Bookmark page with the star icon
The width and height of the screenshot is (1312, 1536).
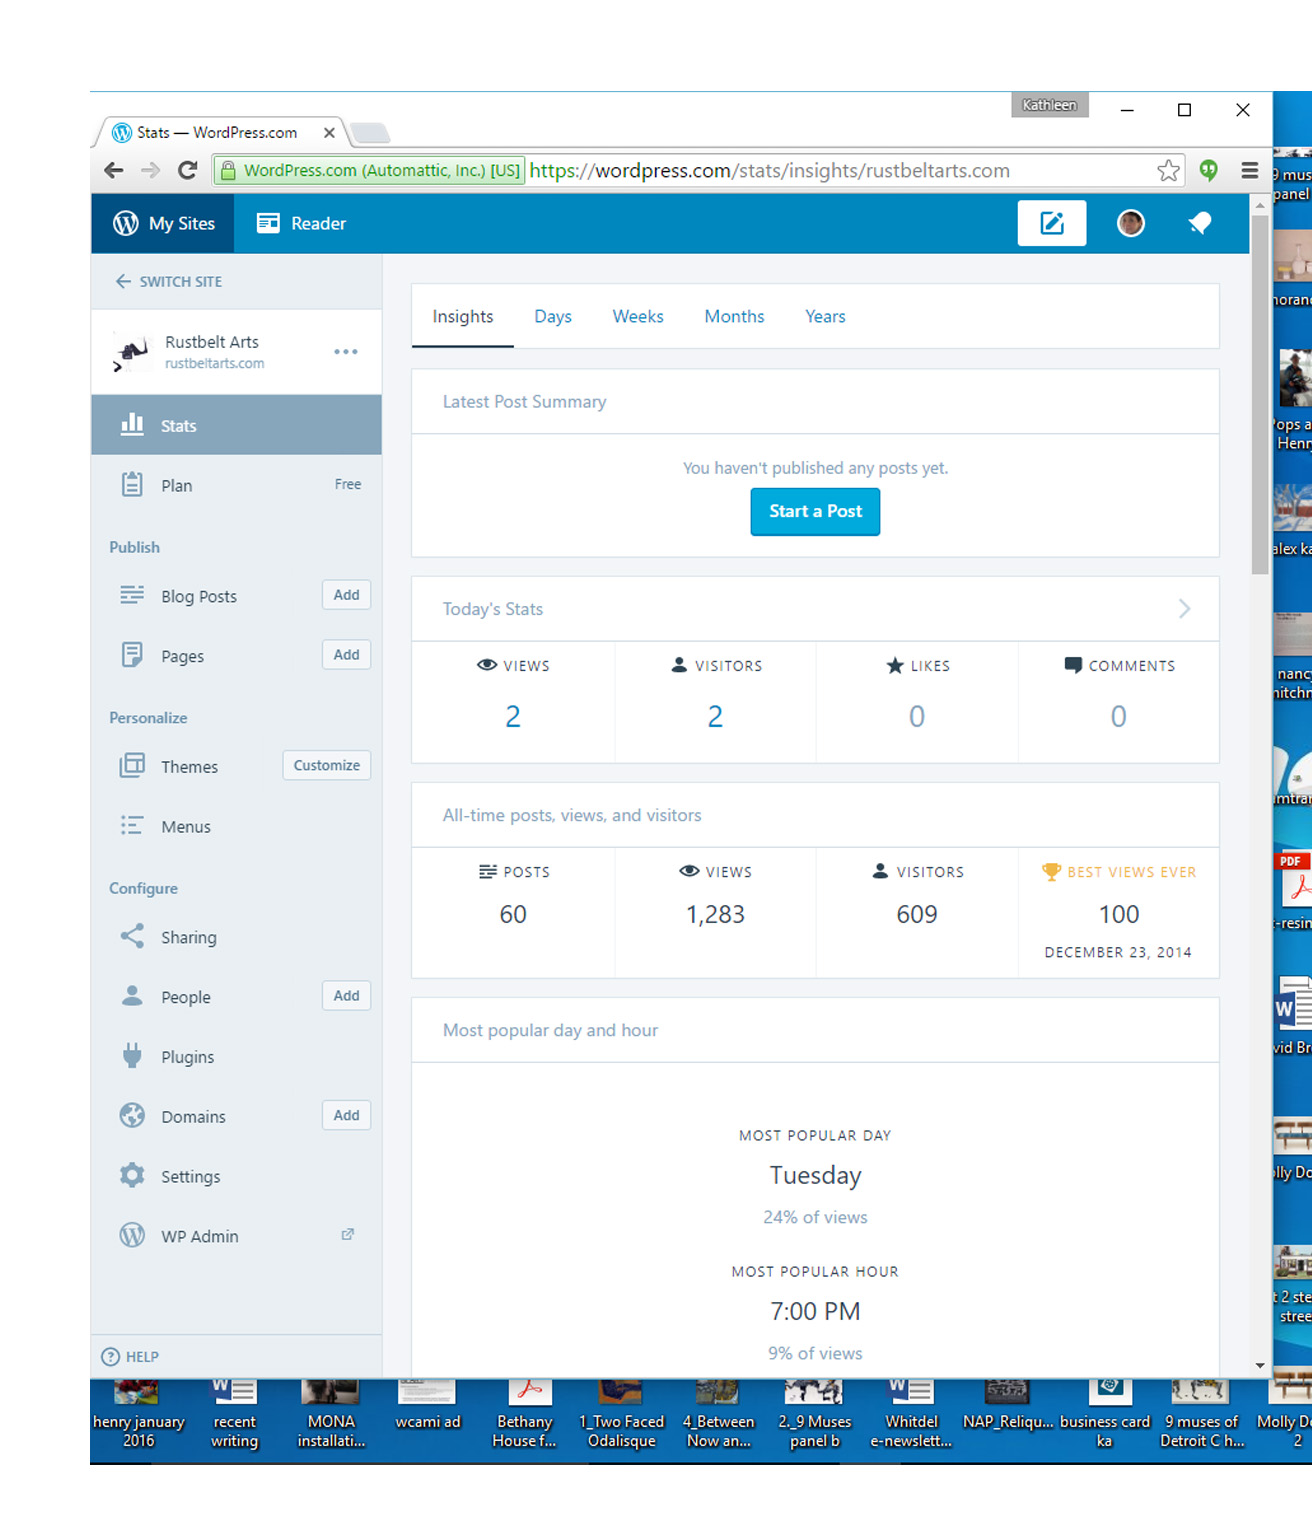(1167, 171)
